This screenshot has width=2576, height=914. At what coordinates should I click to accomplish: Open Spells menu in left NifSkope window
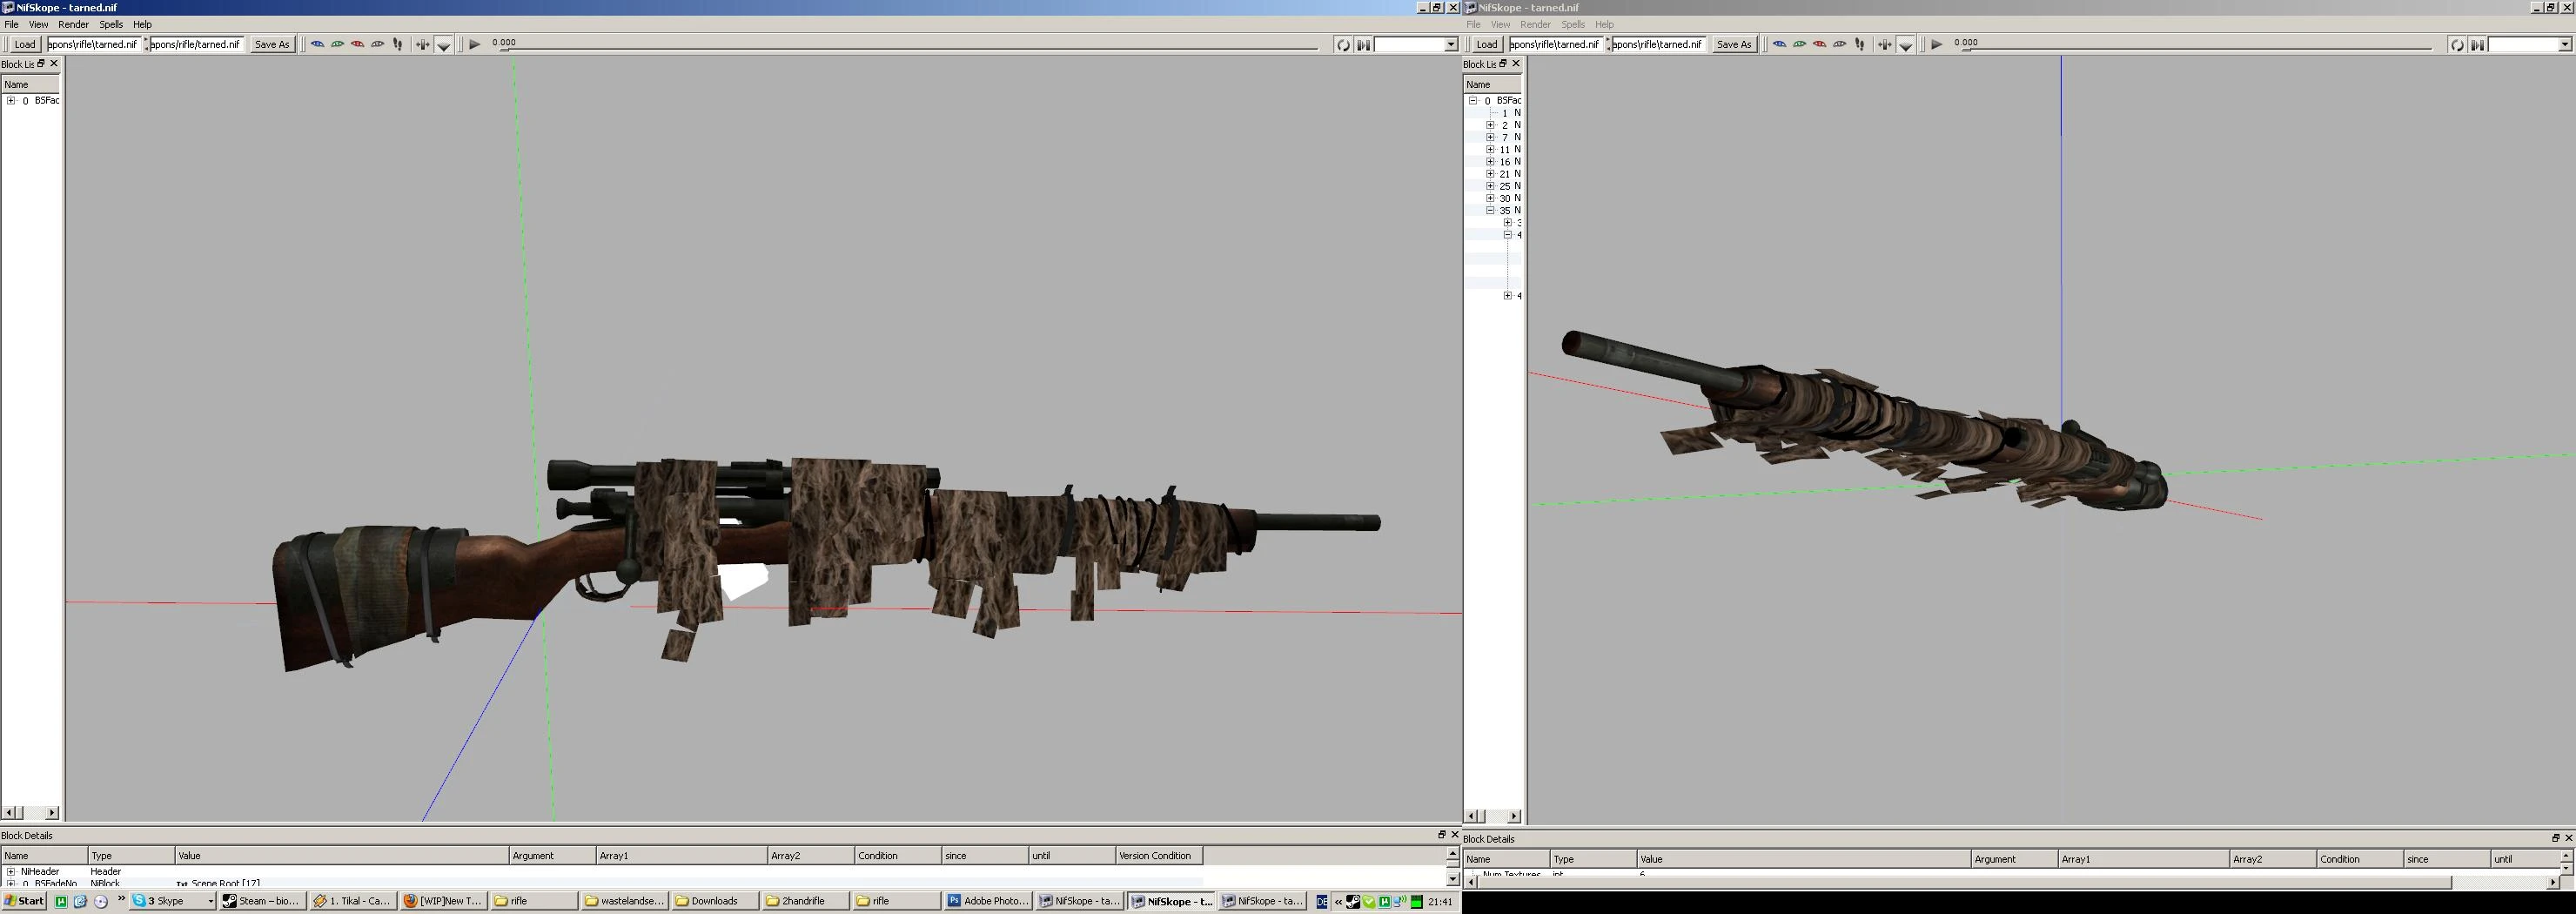(x=111, y=24)
